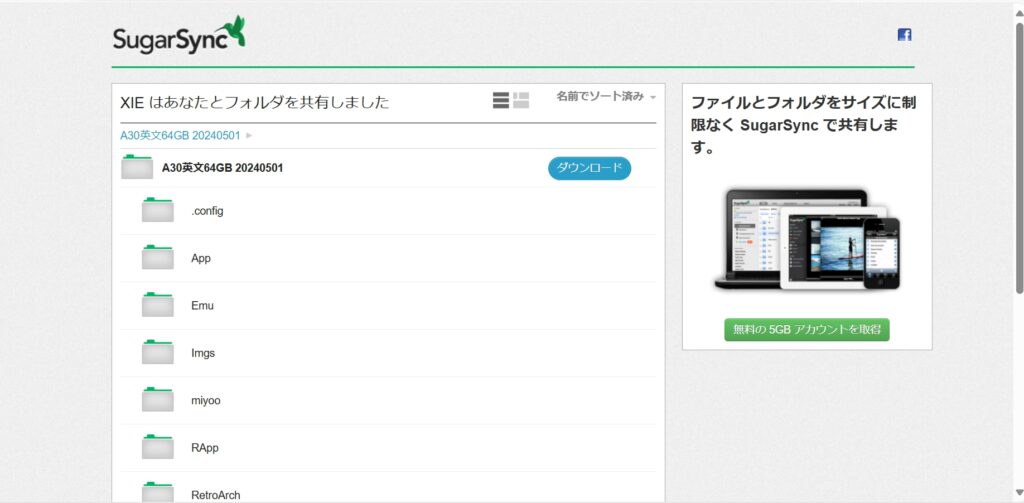Click the SugarSync devices promo image
Image resolution: width=1024 pixels, height=503 pixels.
pyautogui.click(x=807, y=239)
